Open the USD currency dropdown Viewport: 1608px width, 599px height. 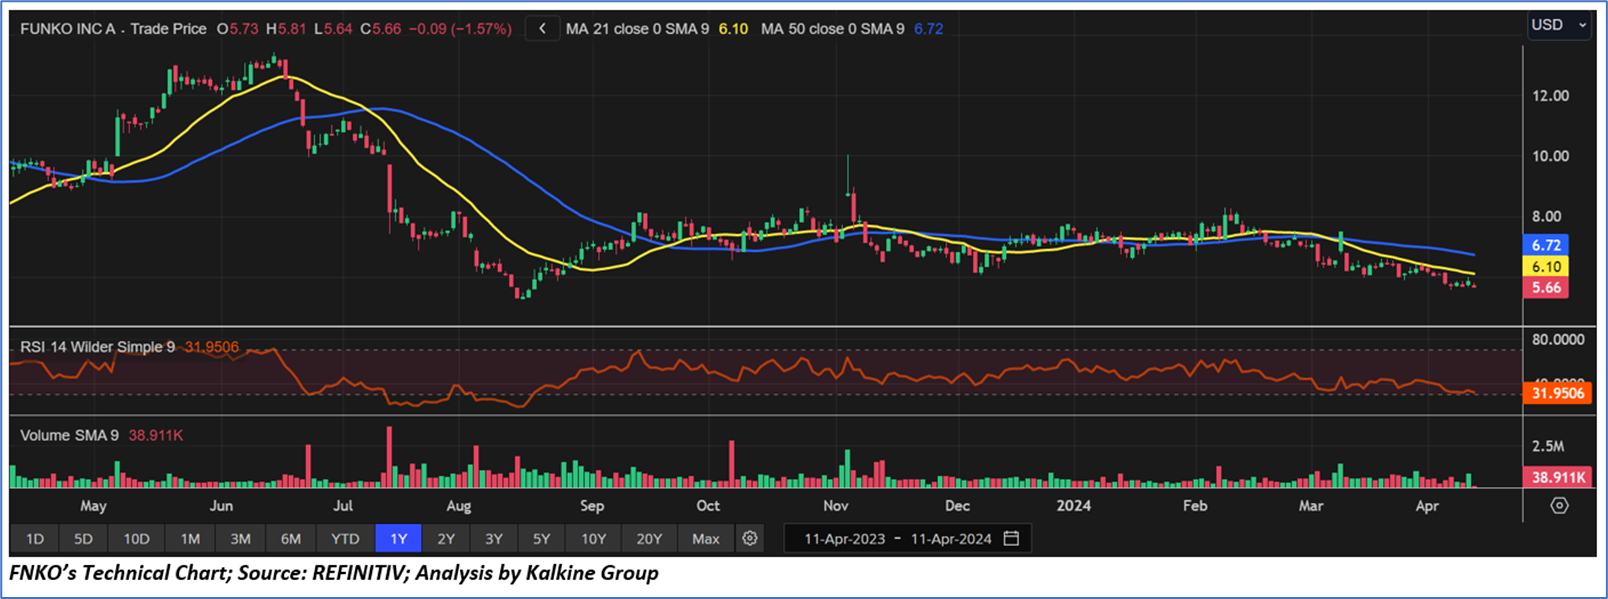point(1559,25)
